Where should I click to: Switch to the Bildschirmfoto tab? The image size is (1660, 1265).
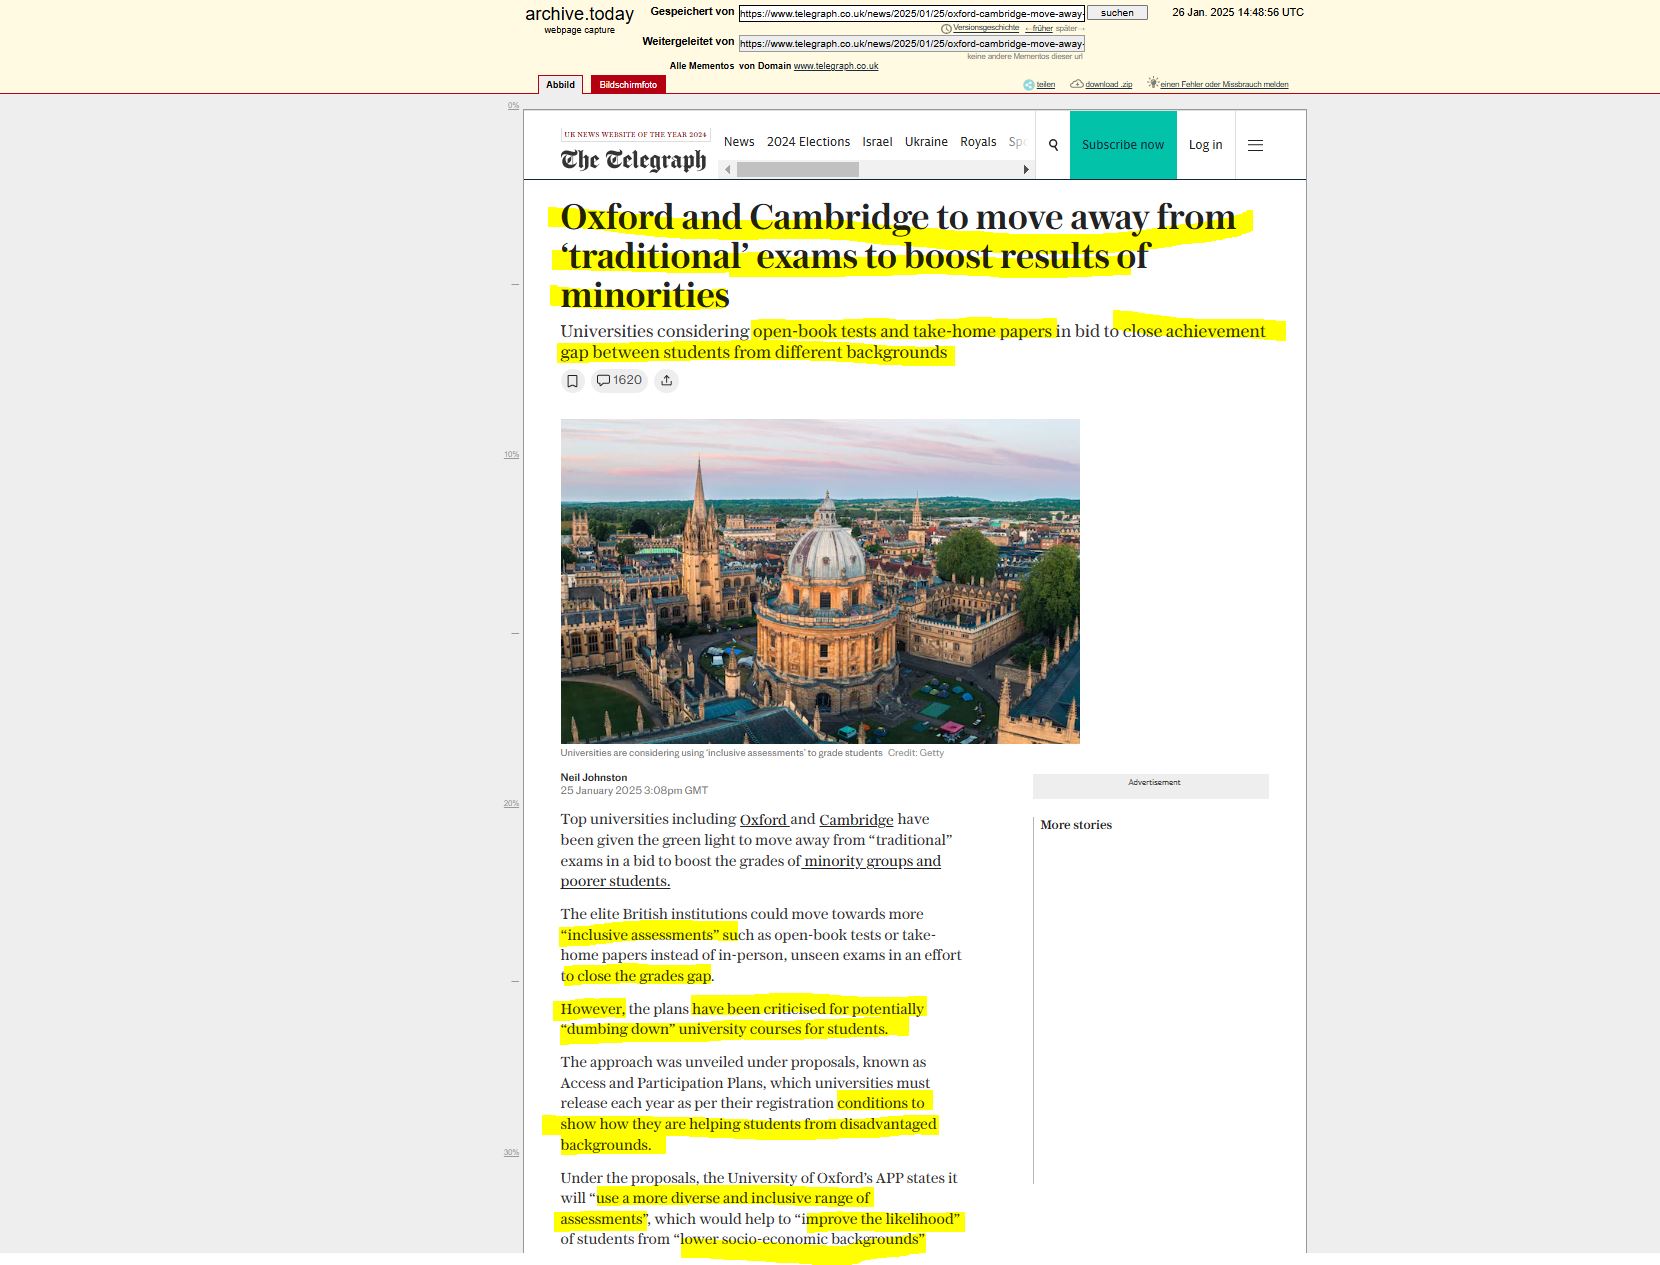(628, 85)
